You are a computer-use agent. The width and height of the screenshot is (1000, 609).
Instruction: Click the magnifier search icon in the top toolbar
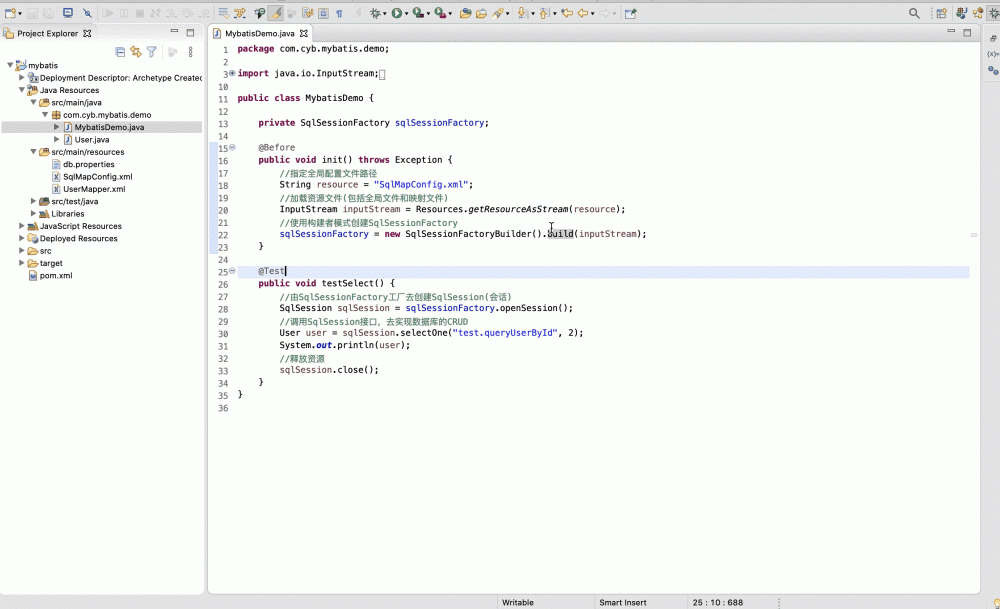point(914,14)
